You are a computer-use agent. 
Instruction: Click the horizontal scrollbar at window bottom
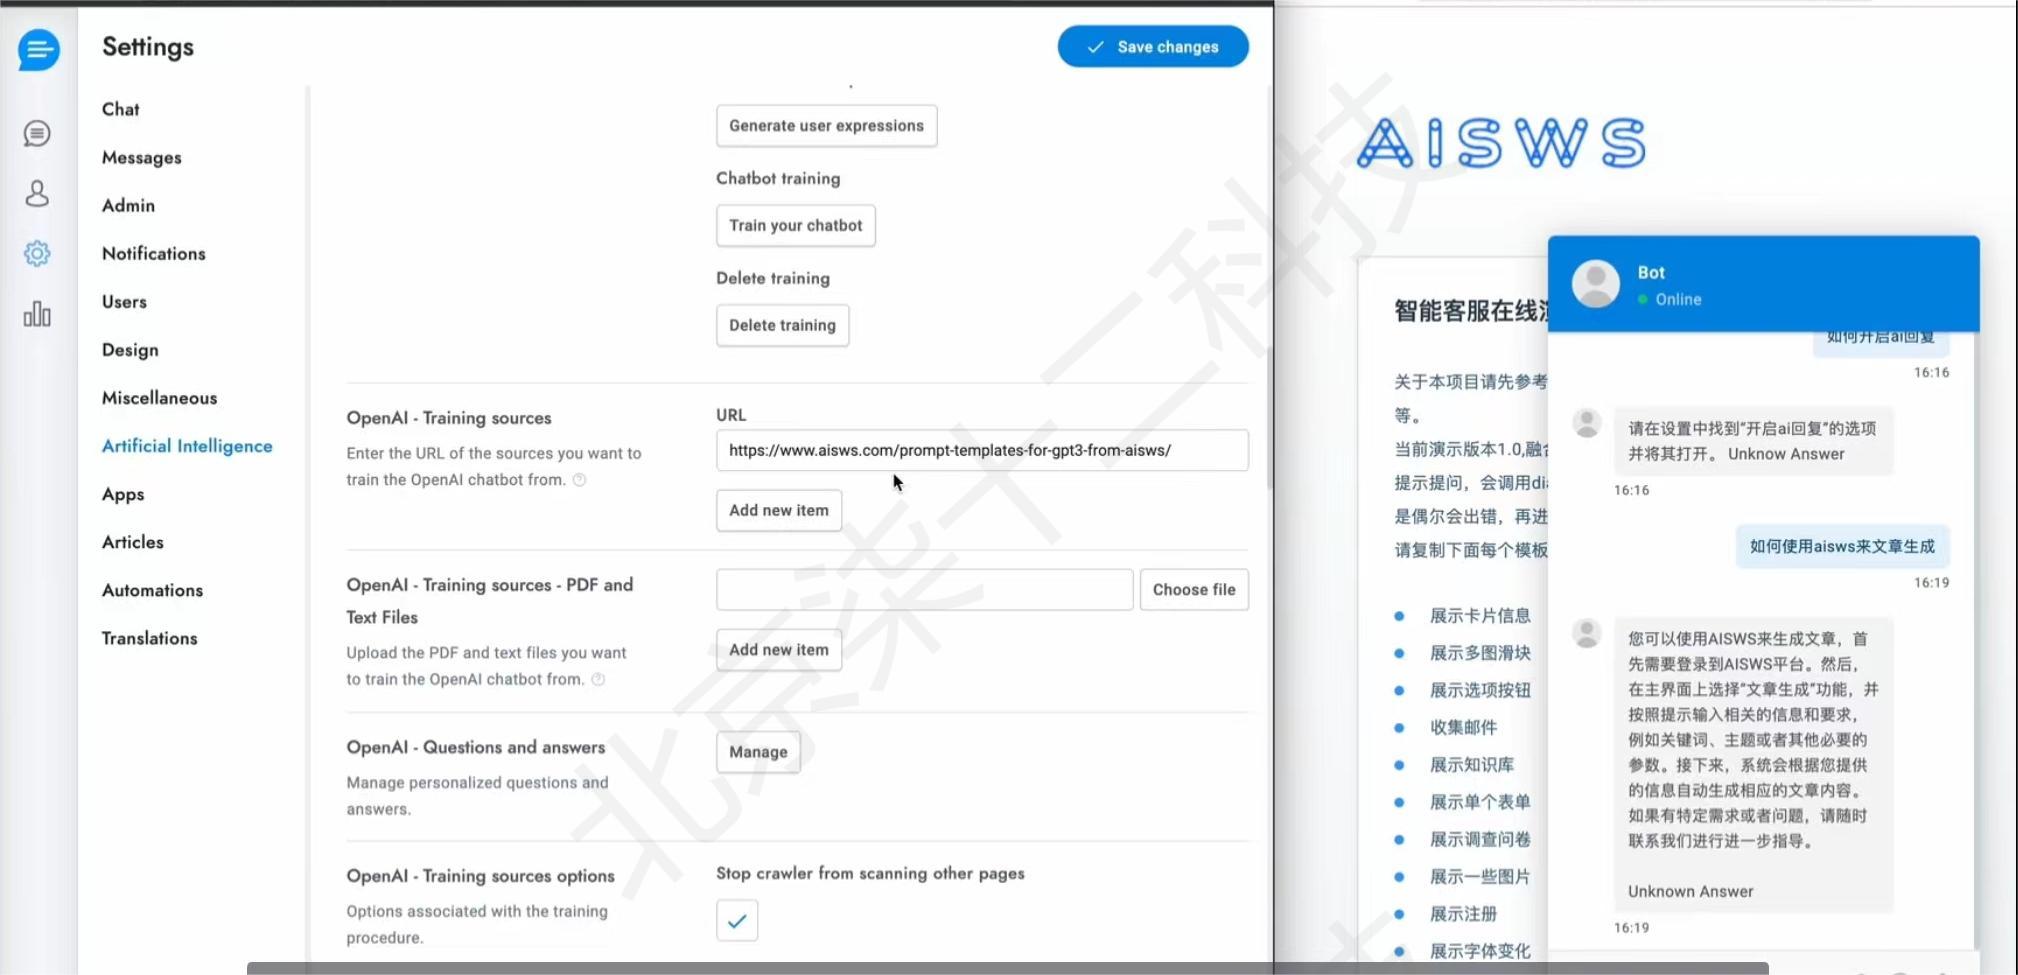tap(1008, 968)
